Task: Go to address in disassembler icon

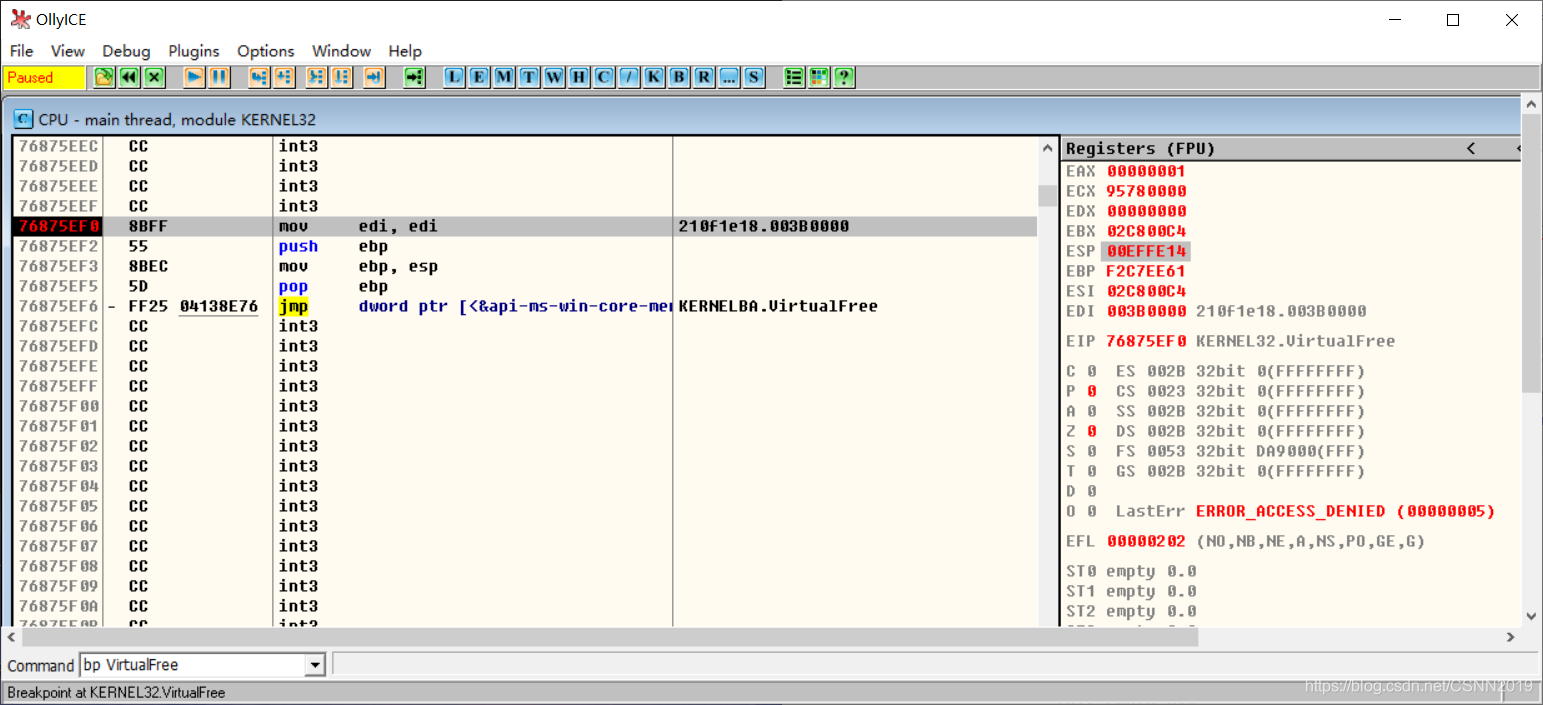Action: point(414,77)
